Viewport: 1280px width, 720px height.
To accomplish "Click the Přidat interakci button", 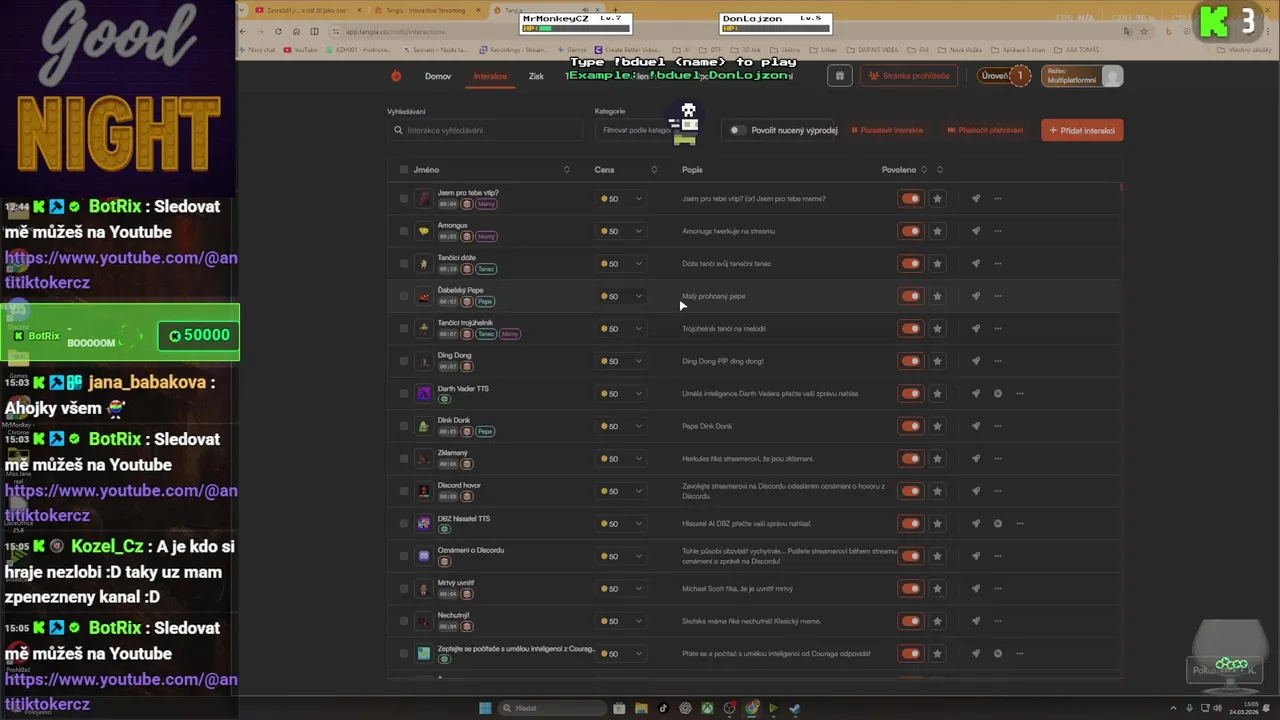I will point(1082,130).
